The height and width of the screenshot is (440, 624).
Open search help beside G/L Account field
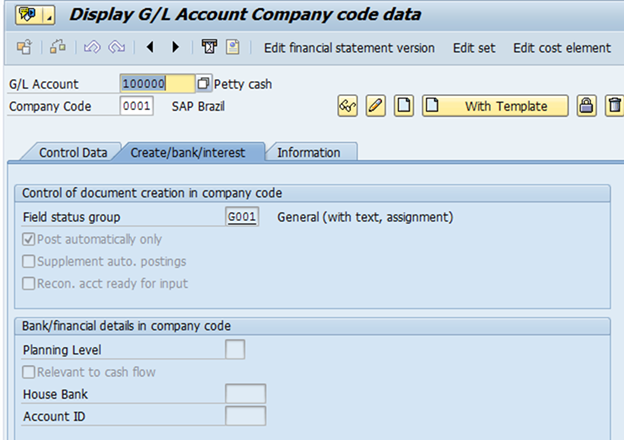click(x=204, y=84)
